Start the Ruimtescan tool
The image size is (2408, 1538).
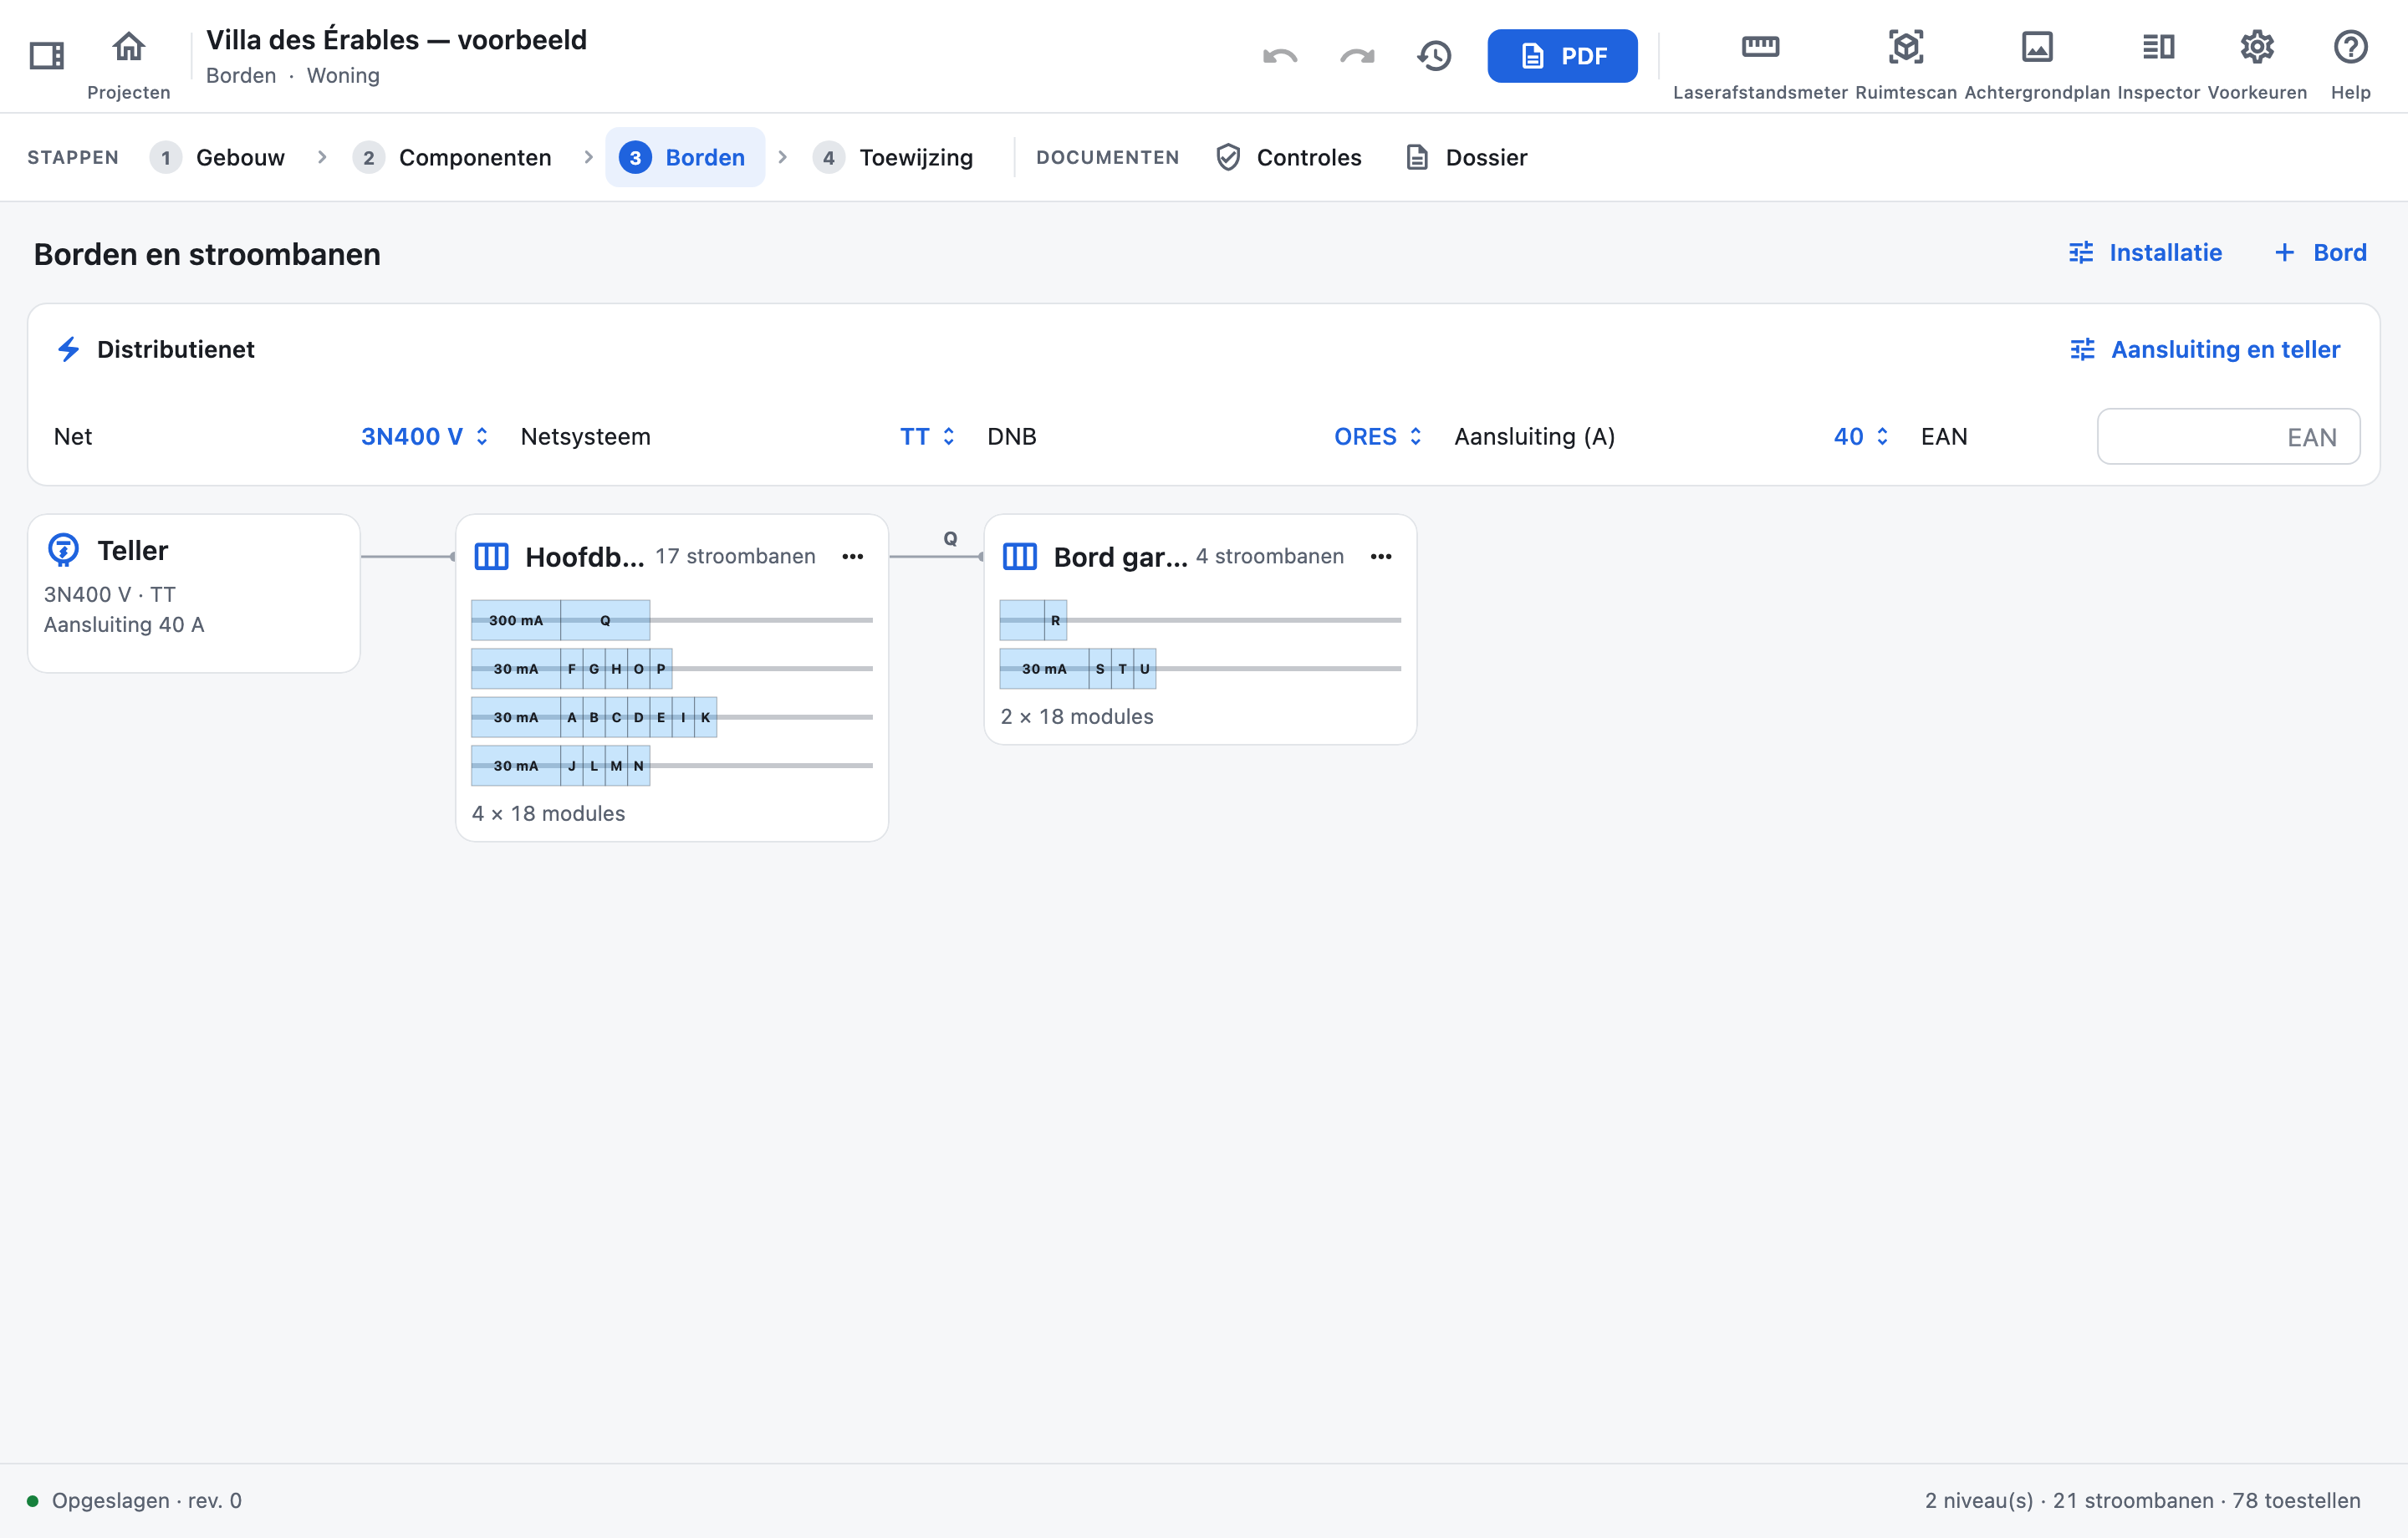1906,64
